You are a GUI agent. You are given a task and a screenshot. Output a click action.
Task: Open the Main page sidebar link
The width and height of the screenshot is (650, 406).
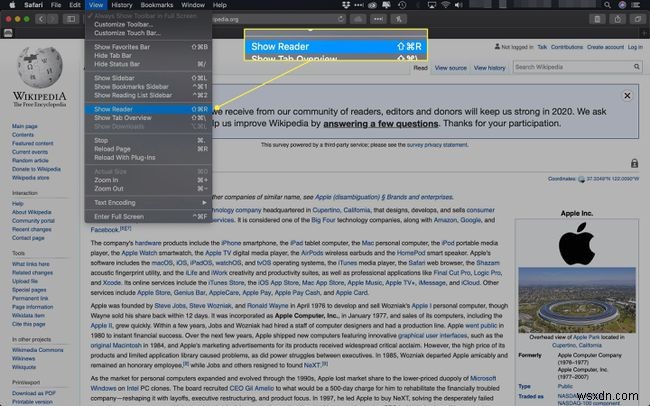point(24,126)
